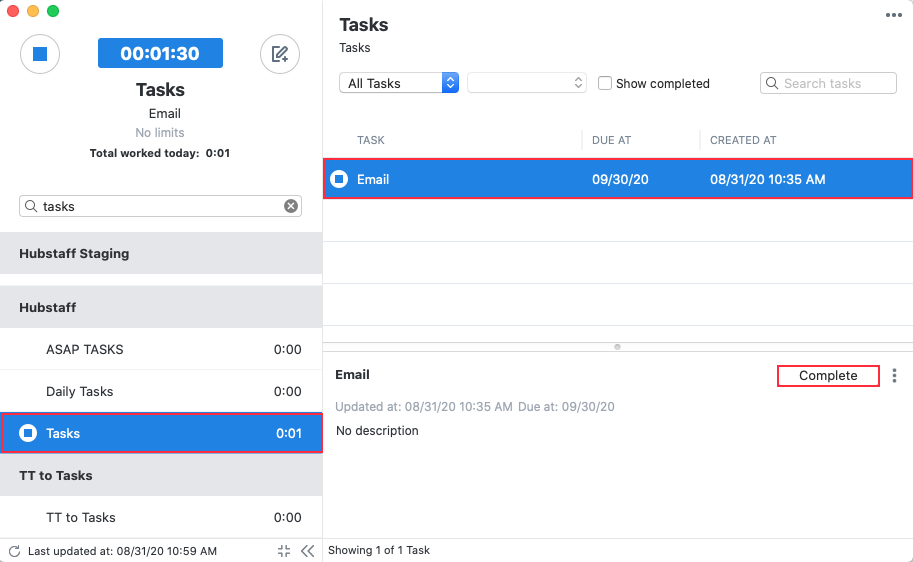Open the top-right three dots menu
Screen dimensions: 913x562
pyautogui.click(x=893, y=15)
